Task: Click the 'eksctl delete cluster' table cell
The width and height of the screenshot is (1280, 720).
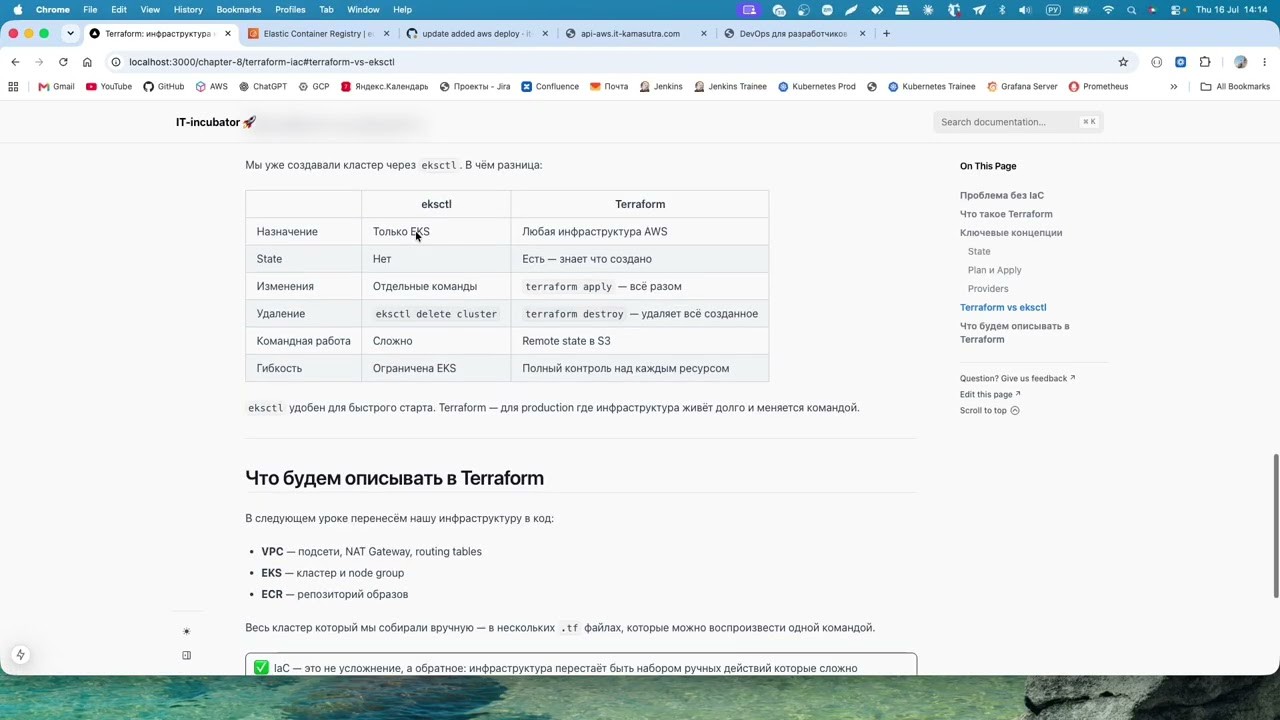Action: (x=436, y=314)
